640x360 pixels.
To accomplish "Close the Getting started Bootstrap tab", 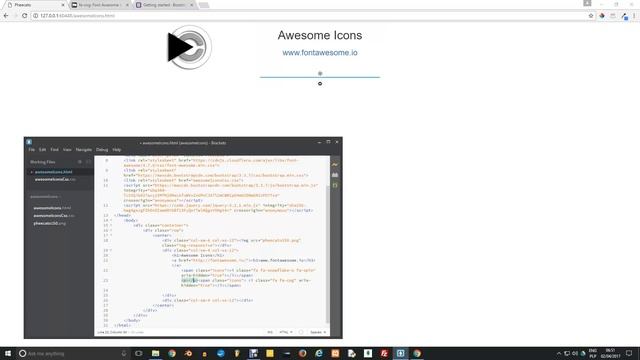I will [x=191, y=5].
